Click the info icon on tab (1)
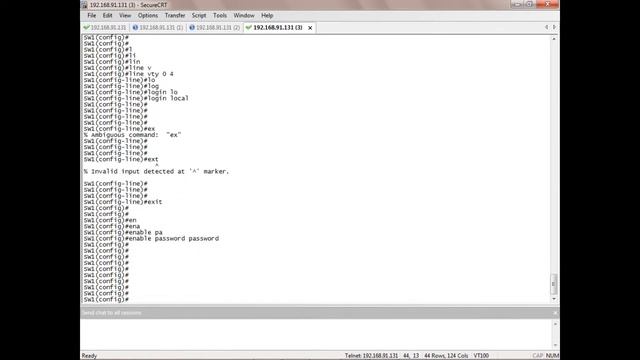This screenshot has width=640, height=360. click(135, 28)
